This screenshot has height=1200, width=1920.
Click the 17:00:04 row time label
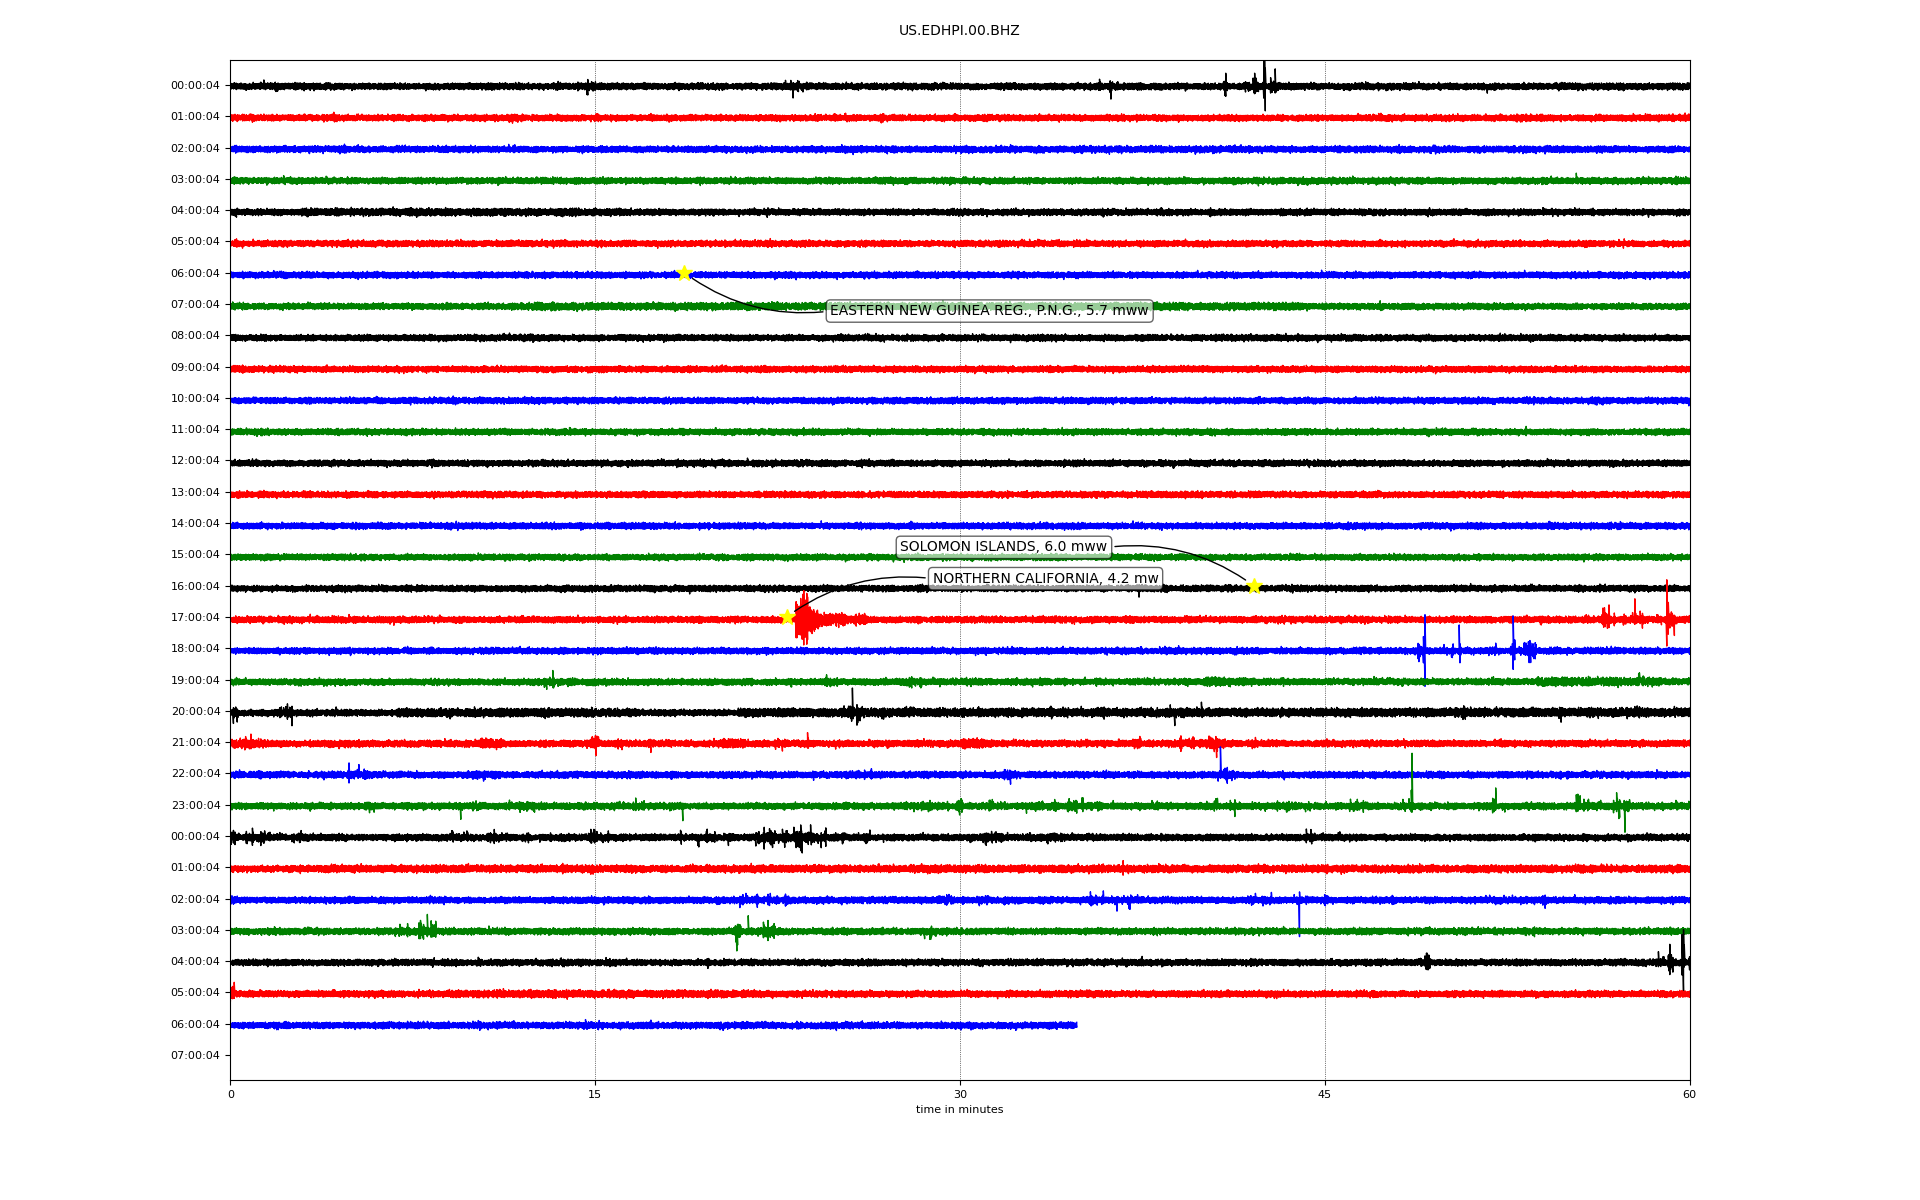coord(195,617)
